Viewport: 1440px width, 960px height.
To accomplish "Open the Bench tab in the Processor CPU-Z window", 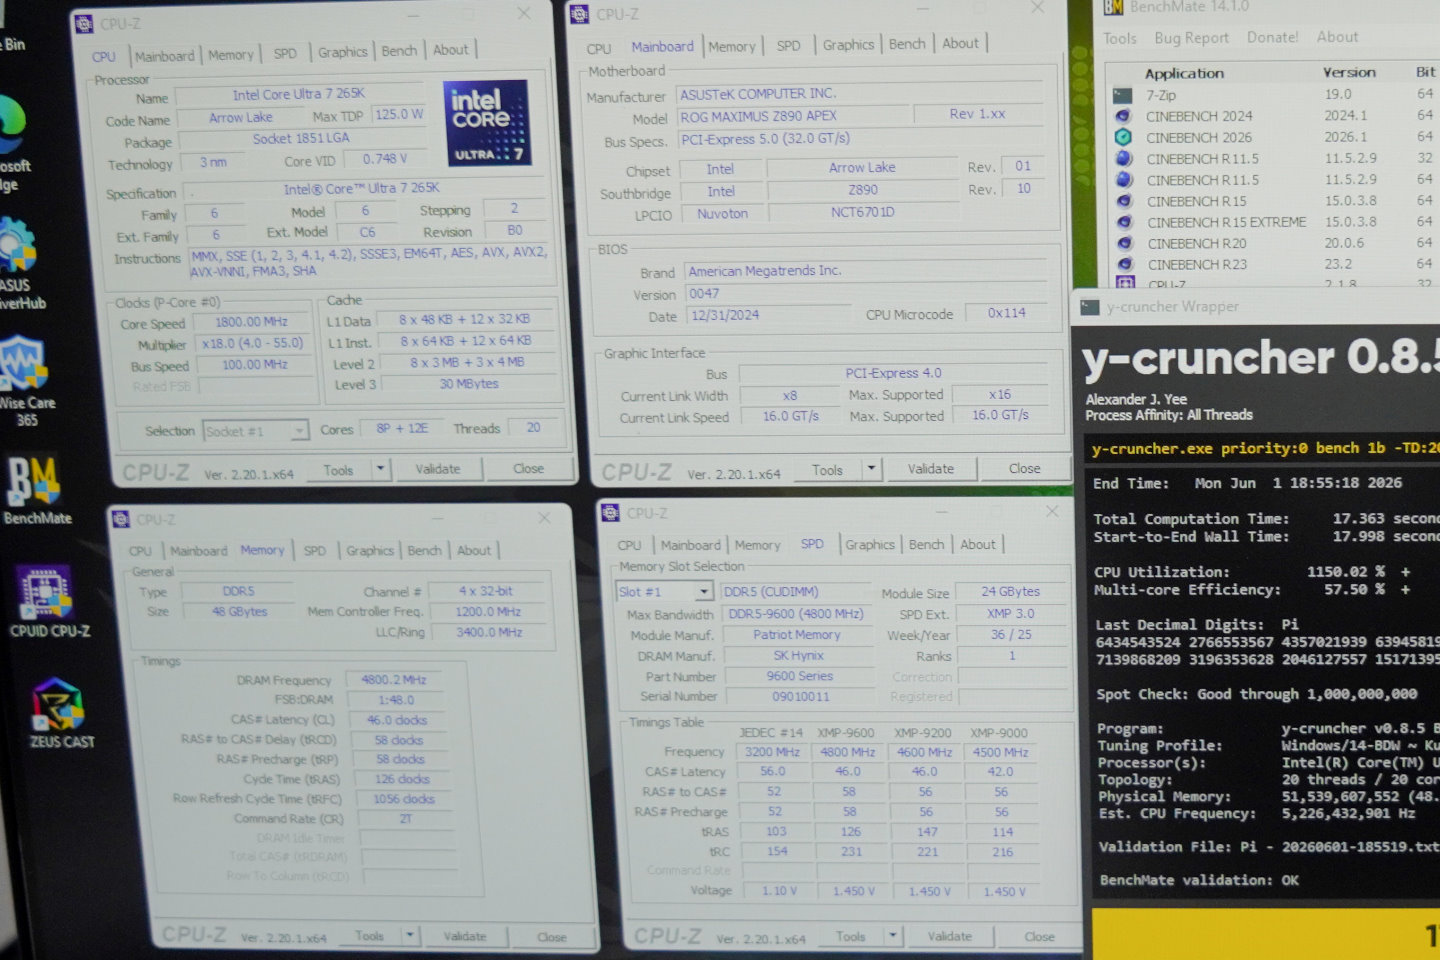I will coord(399,51).
